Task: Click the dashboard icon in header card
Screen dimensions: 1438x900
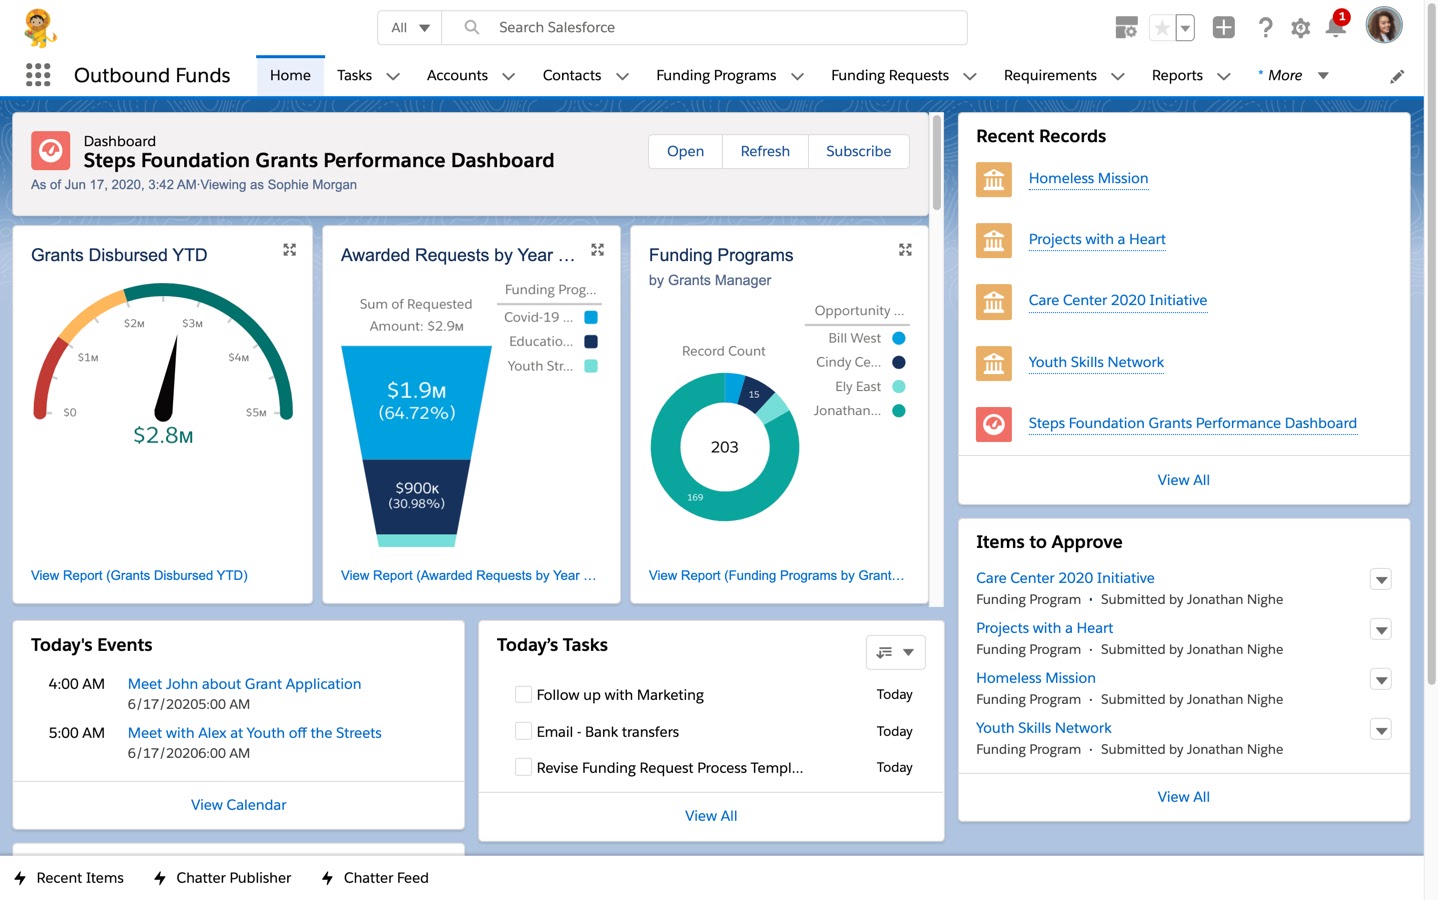Action: [50, 151]
